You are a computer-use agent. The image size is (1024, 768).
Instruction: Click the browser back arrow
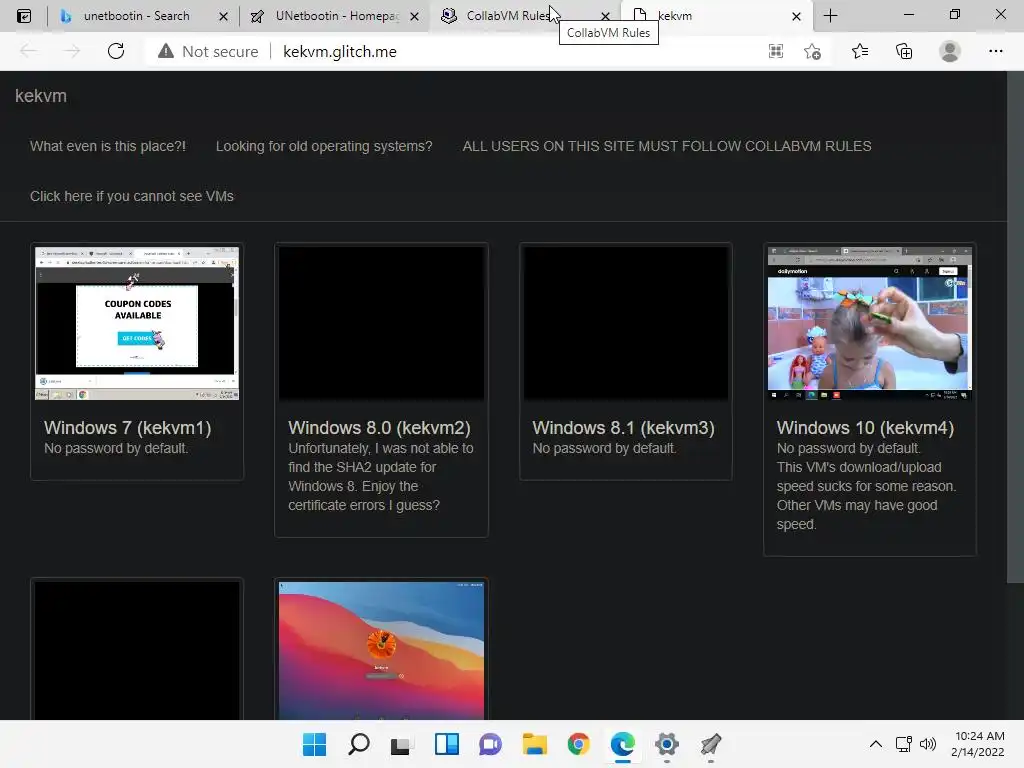pos(29,51)
